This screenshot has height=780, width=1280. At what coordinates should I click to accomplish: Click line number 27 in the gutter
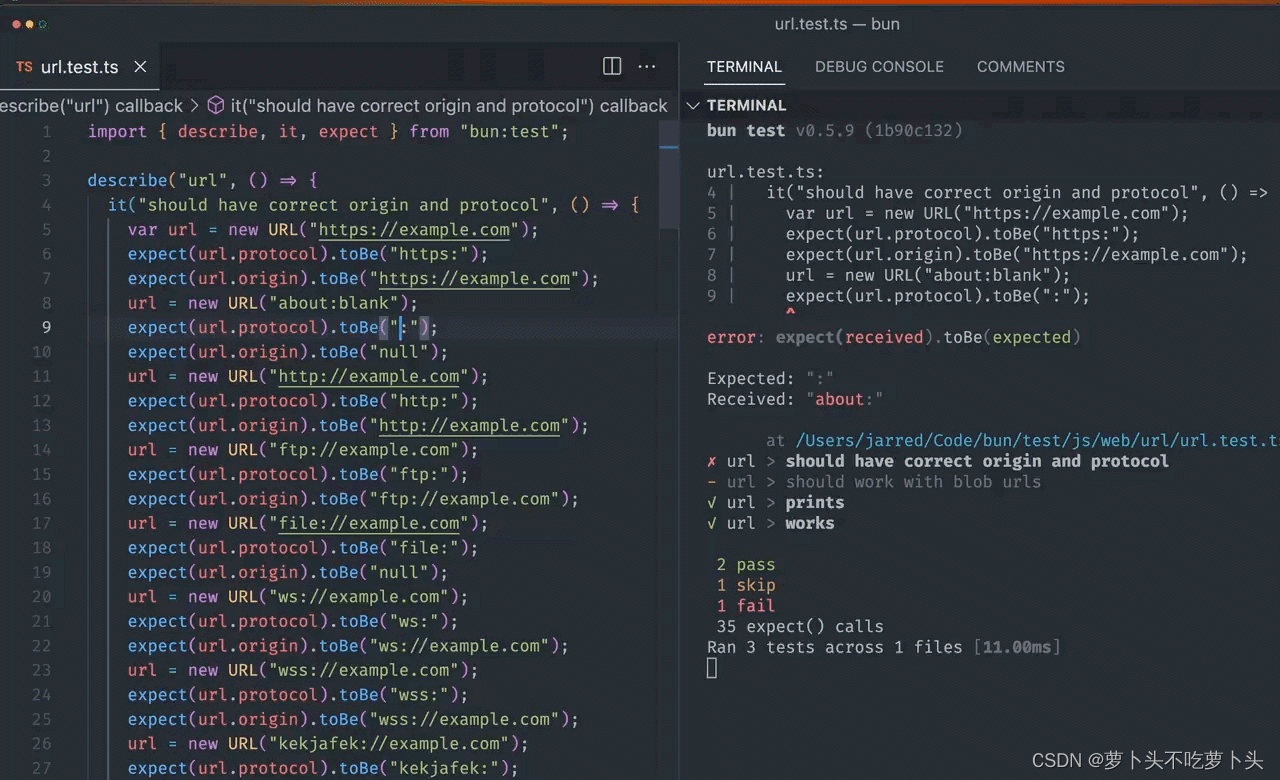tap(41, 768)
